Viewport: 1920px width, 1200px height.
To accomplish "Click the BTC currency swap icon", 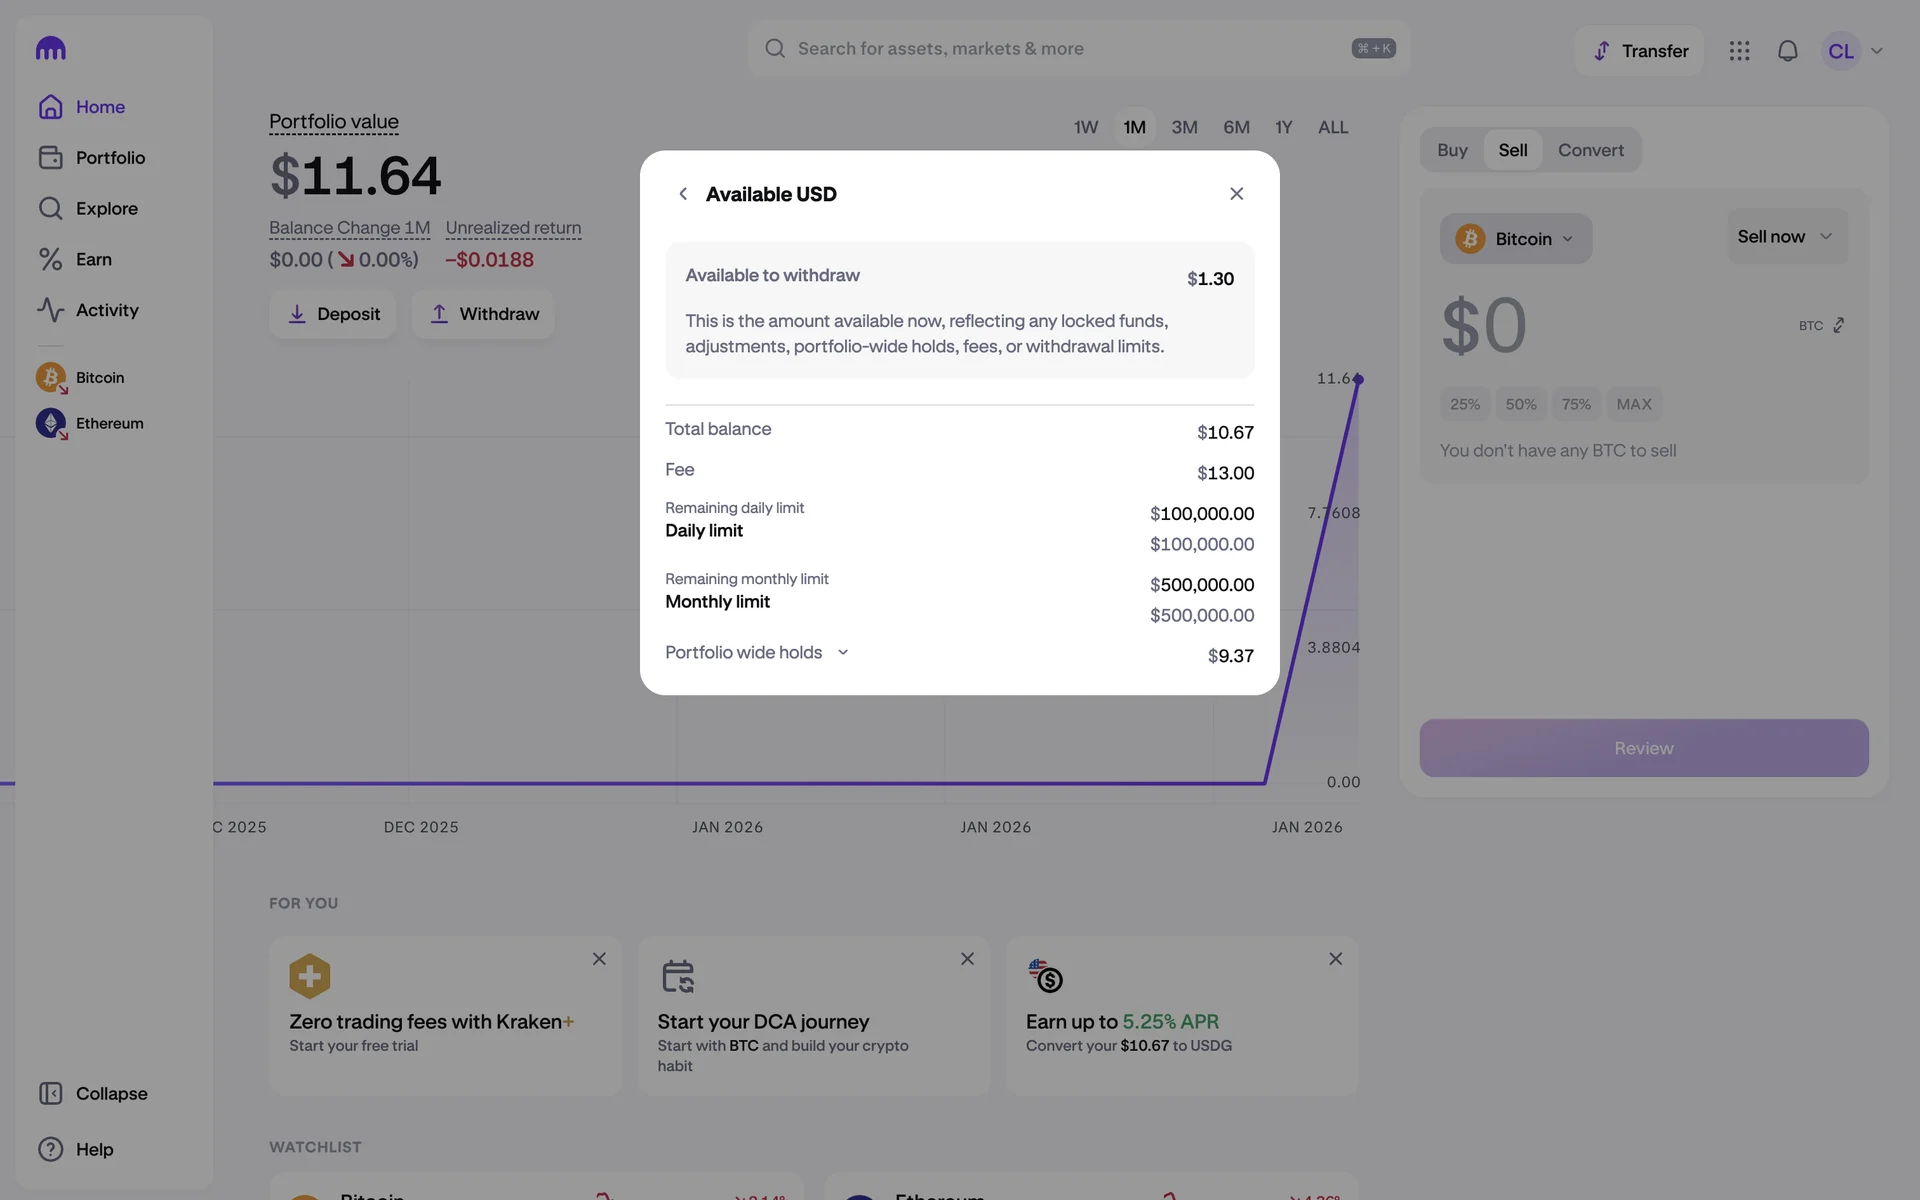I will (x=1839, y=326).
